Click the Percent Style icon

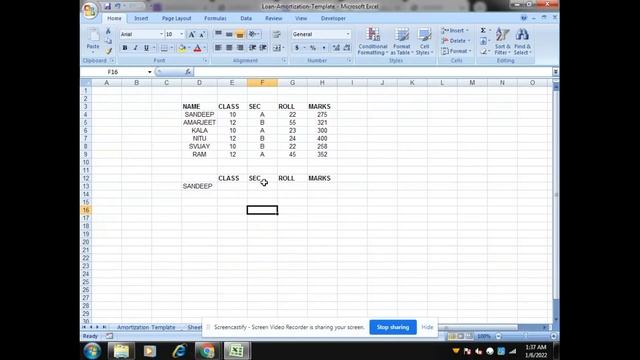(x=313, y=48)
